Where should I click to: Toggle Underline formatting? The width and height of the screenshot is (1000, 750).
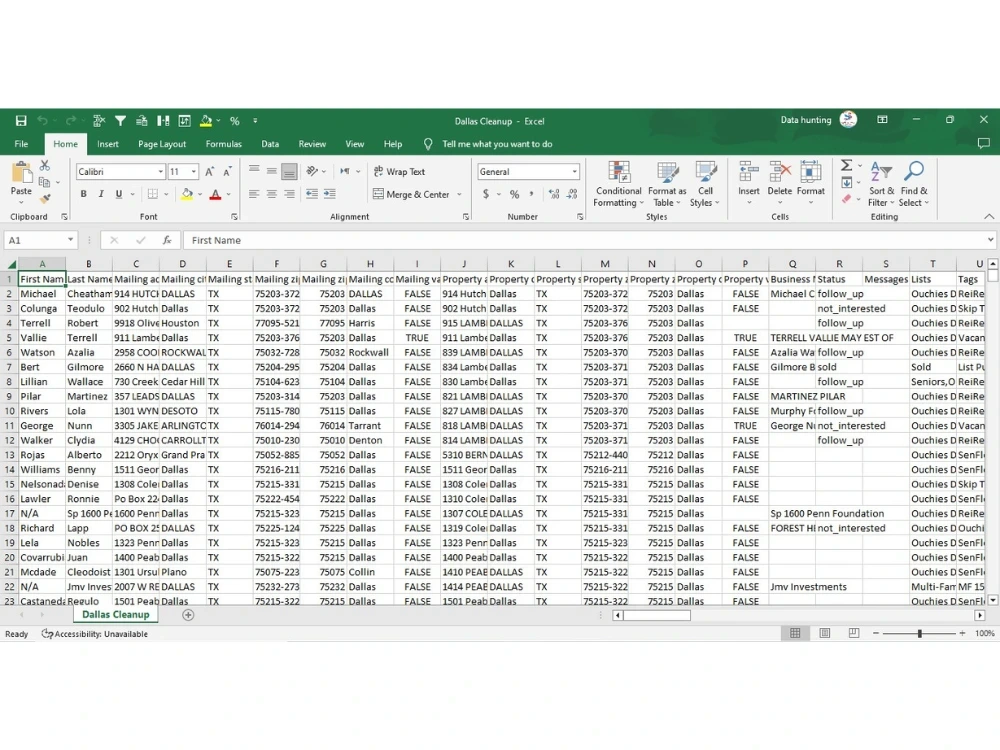(x=119, y=194)
